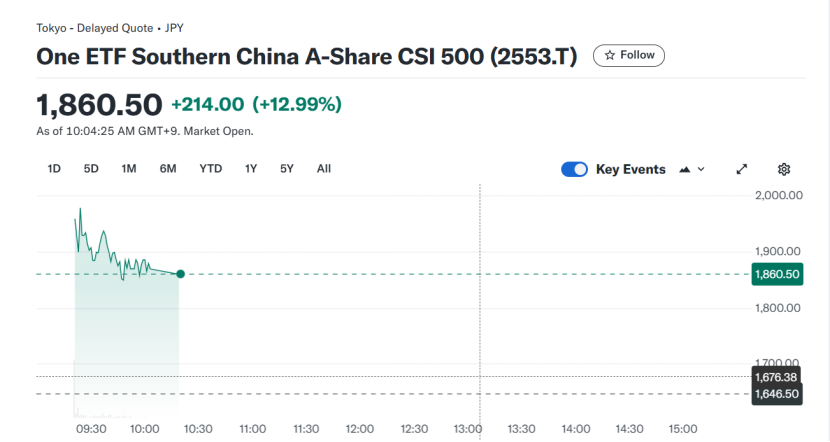Viewport: 830px width, 442px height.
Task: Click the Follow star button
Action: (629, 56)
